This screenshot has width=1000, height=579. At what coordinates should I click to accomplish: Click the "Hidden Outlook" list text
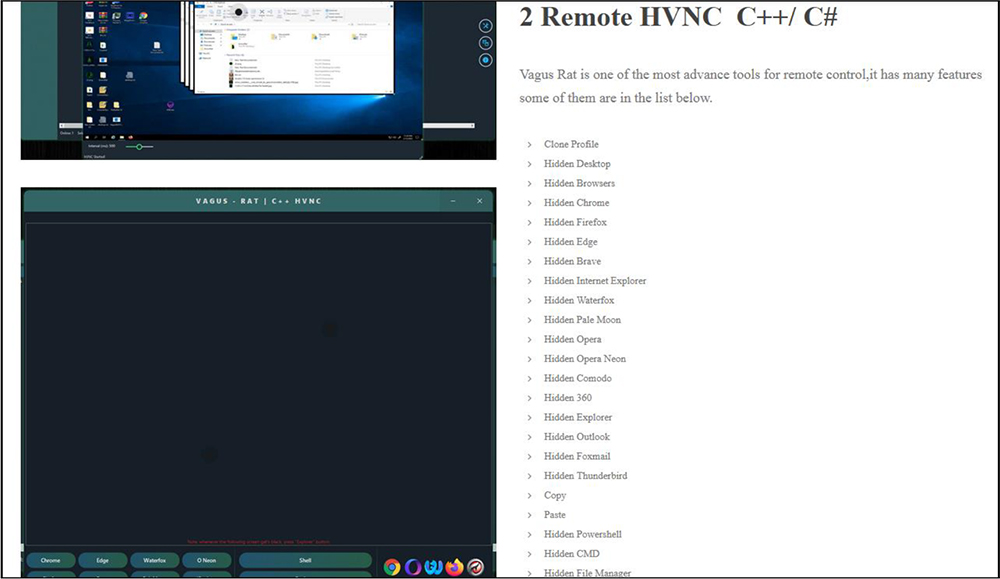pyautogui.click(x=577, y=437)
